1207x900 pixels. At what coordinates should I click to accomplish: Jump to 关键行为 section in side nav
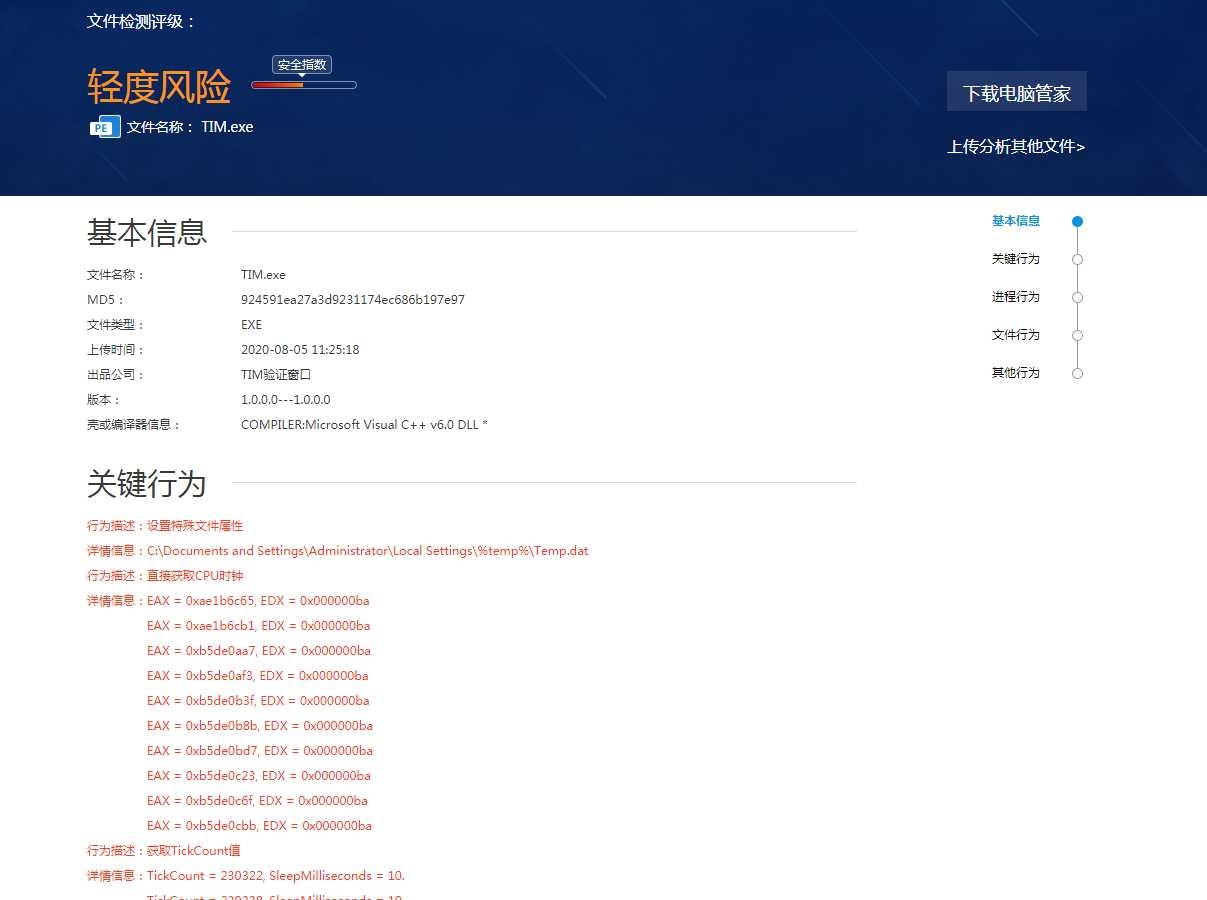pos(1016,259)
